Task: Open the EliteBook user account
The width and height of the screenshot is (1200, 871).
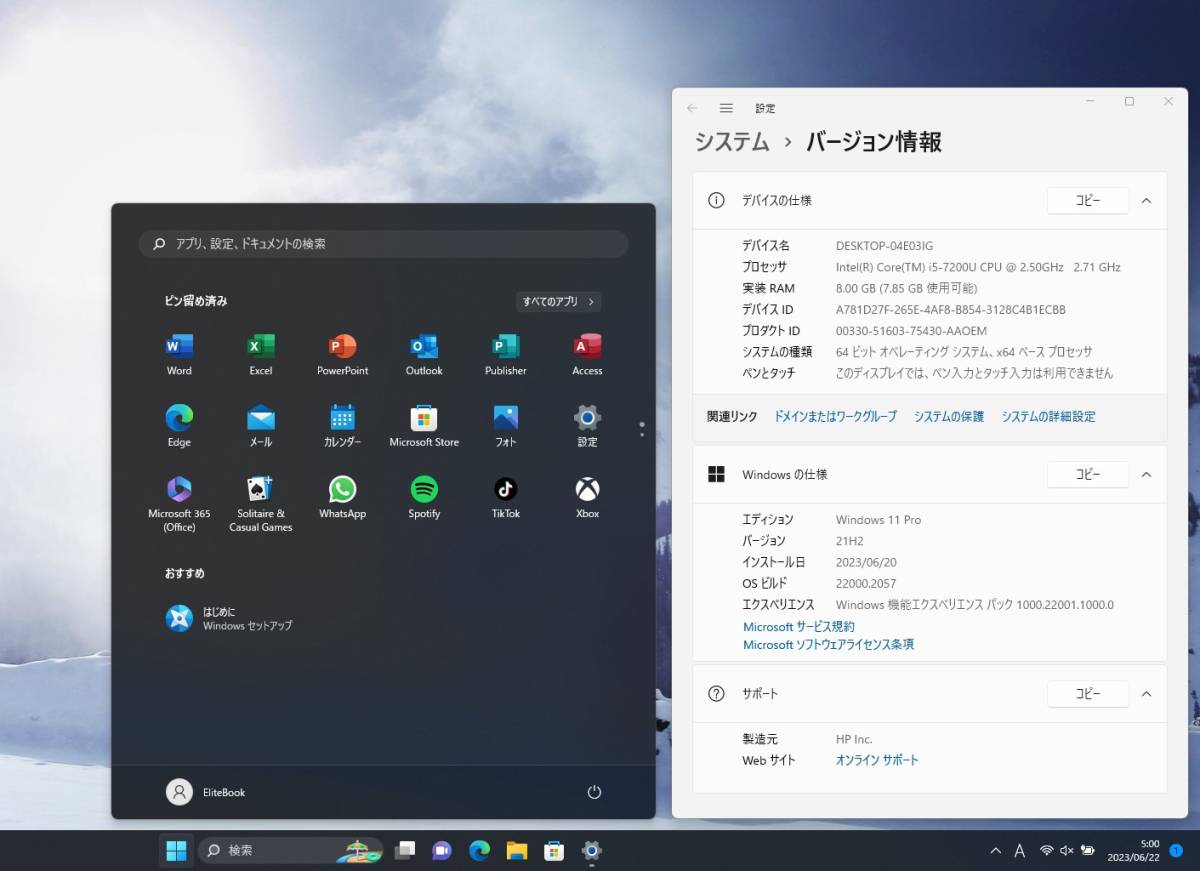Action: 206,792
